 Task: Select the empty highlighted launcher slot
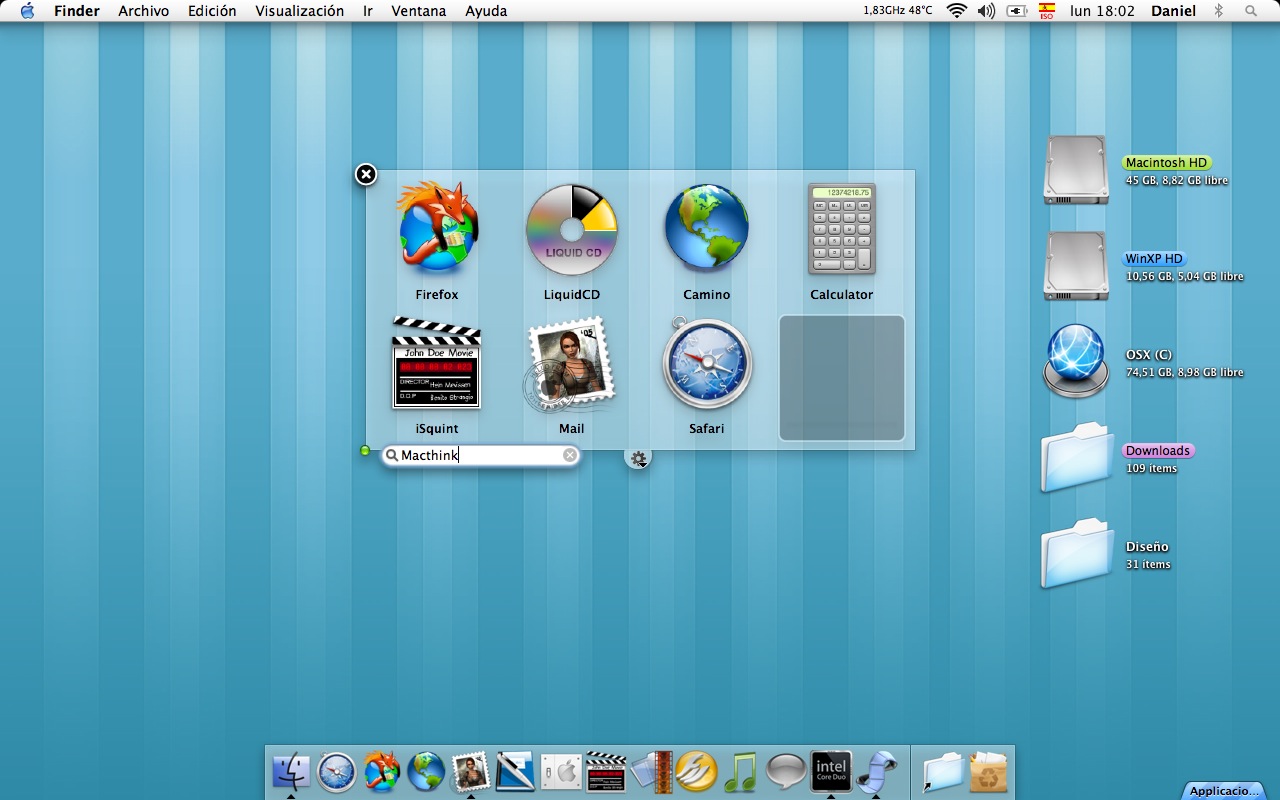pos(841,377)
